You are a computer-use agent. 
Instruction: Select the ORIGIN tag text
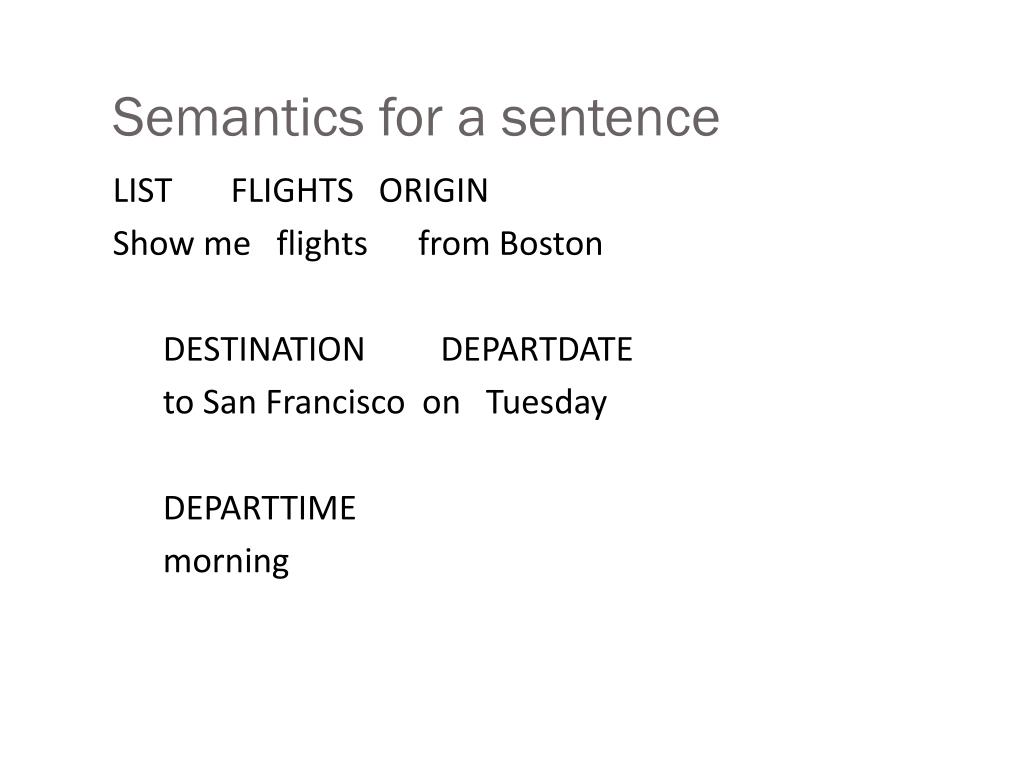tap(434, 191)
